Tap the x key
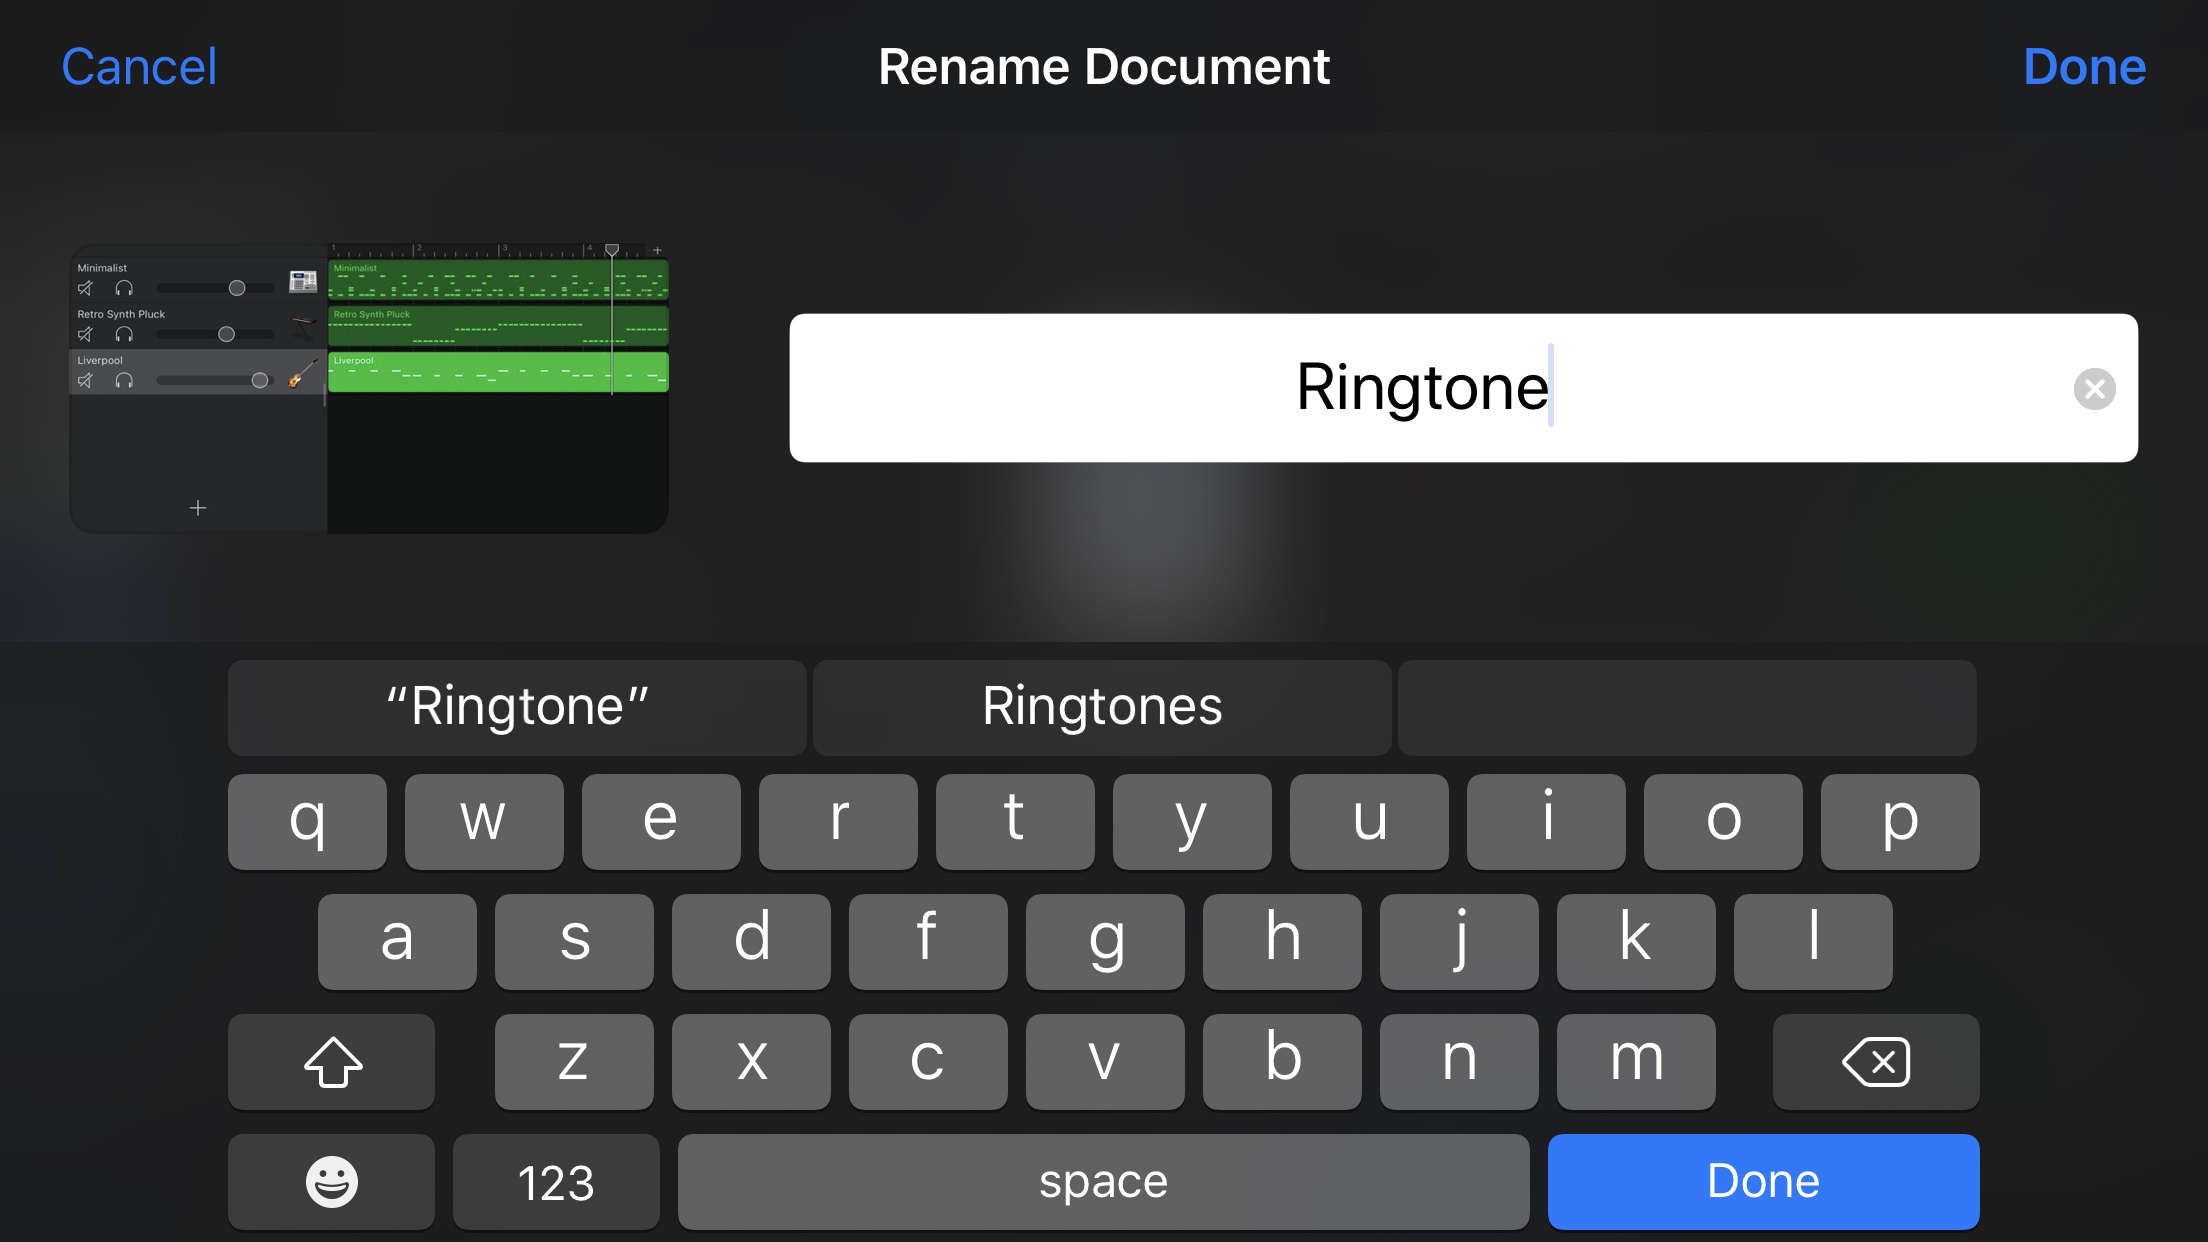The height and width of the screenshot is (1242, 2208). (751, 1061)
